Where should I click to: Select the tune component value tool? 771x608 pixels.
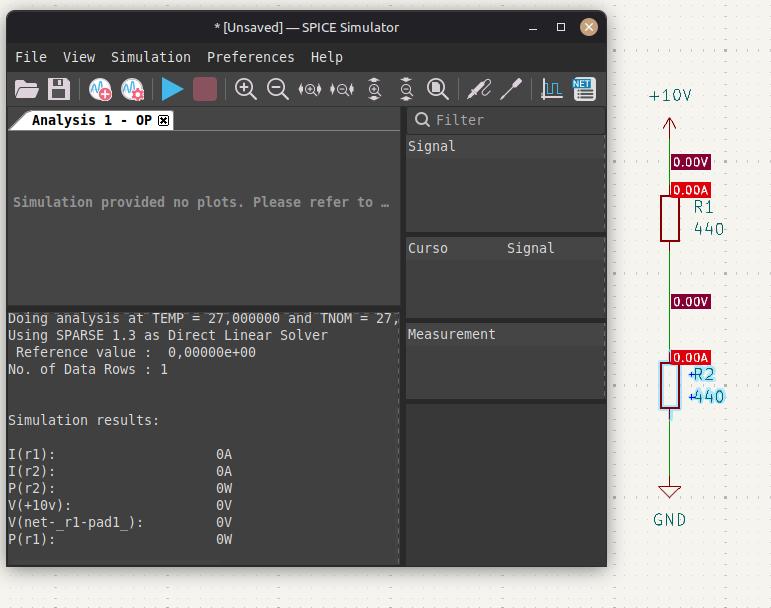pyautogui.click(x=511, y=89)
